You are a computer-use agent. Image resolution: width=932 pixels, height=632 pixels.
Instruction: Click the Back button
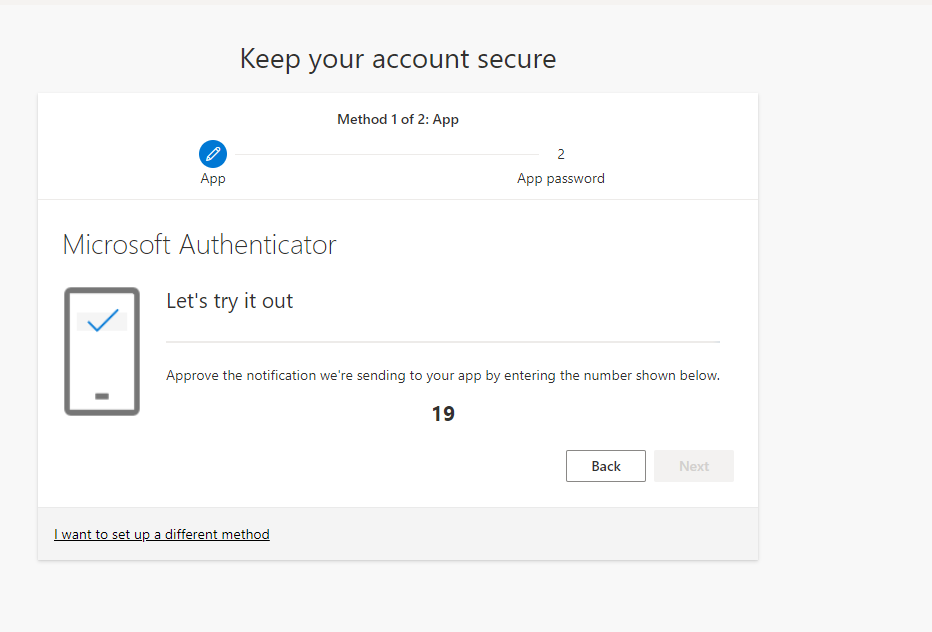[606, 466]
